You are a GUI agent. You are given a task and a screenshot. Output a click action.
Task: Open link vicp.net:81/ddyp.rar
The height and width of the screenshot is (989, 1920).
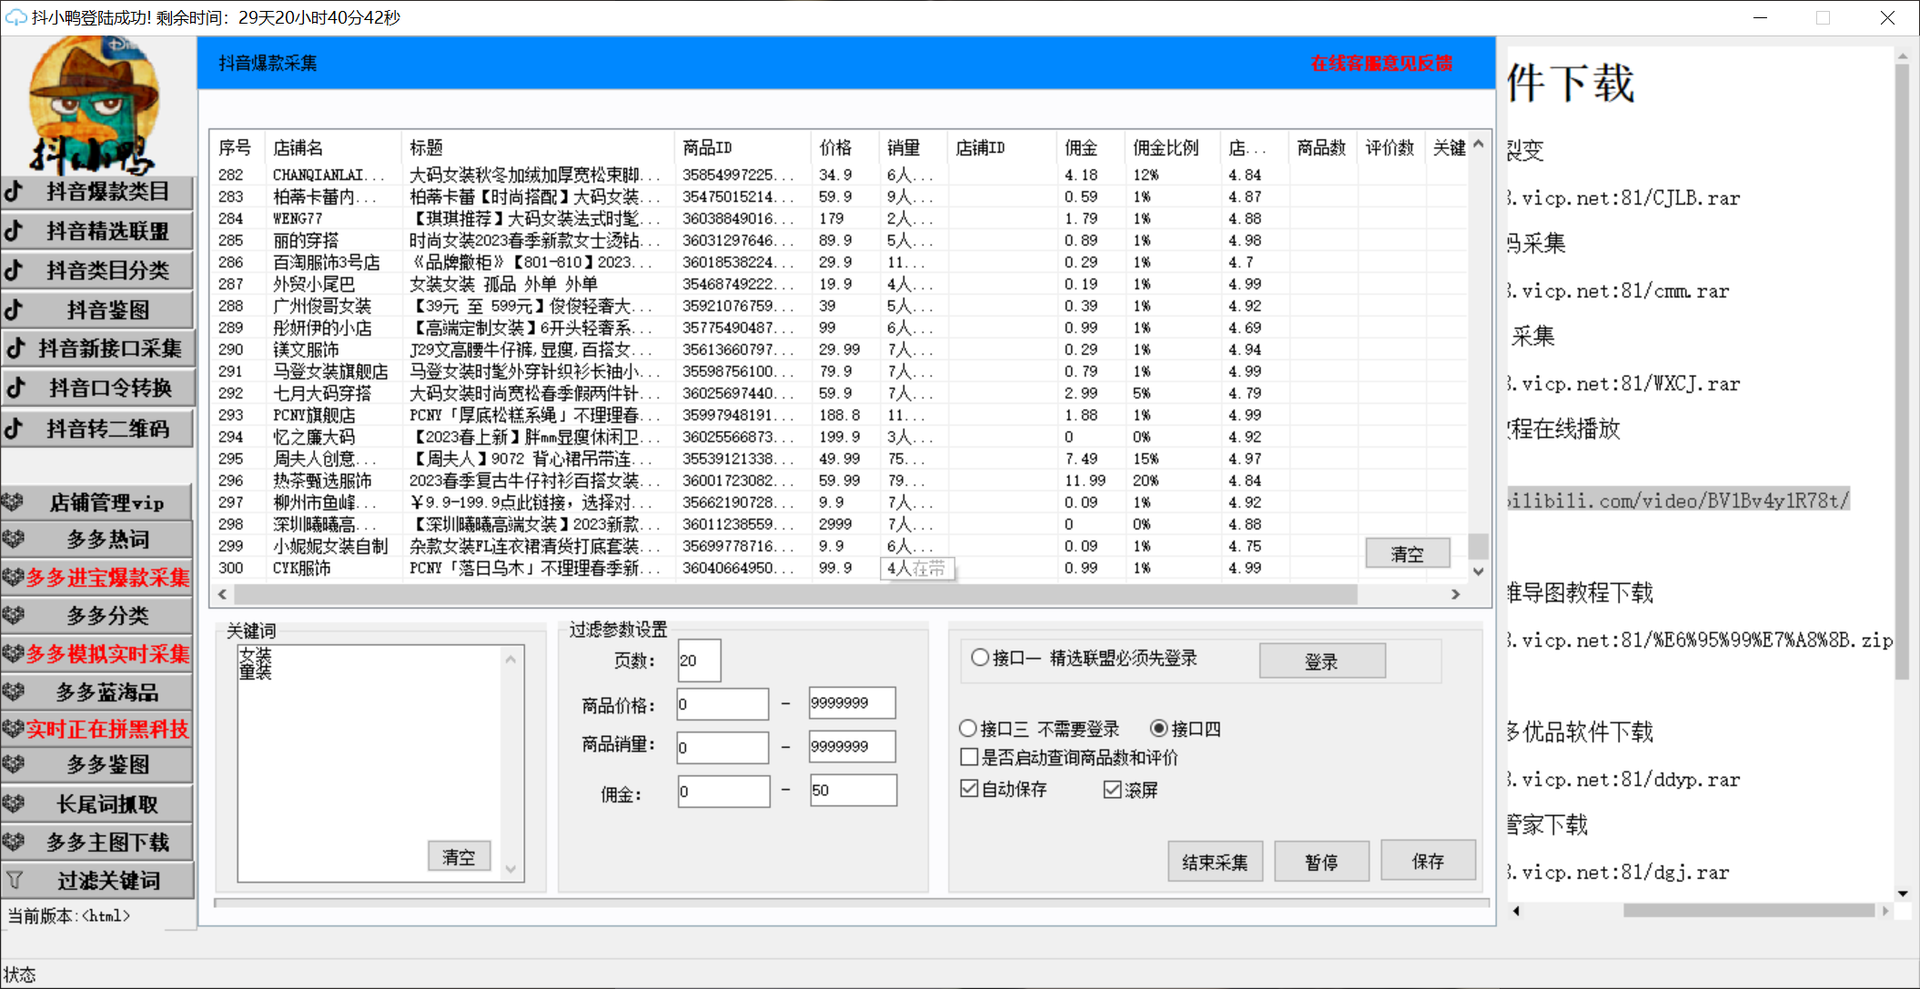1624,780
